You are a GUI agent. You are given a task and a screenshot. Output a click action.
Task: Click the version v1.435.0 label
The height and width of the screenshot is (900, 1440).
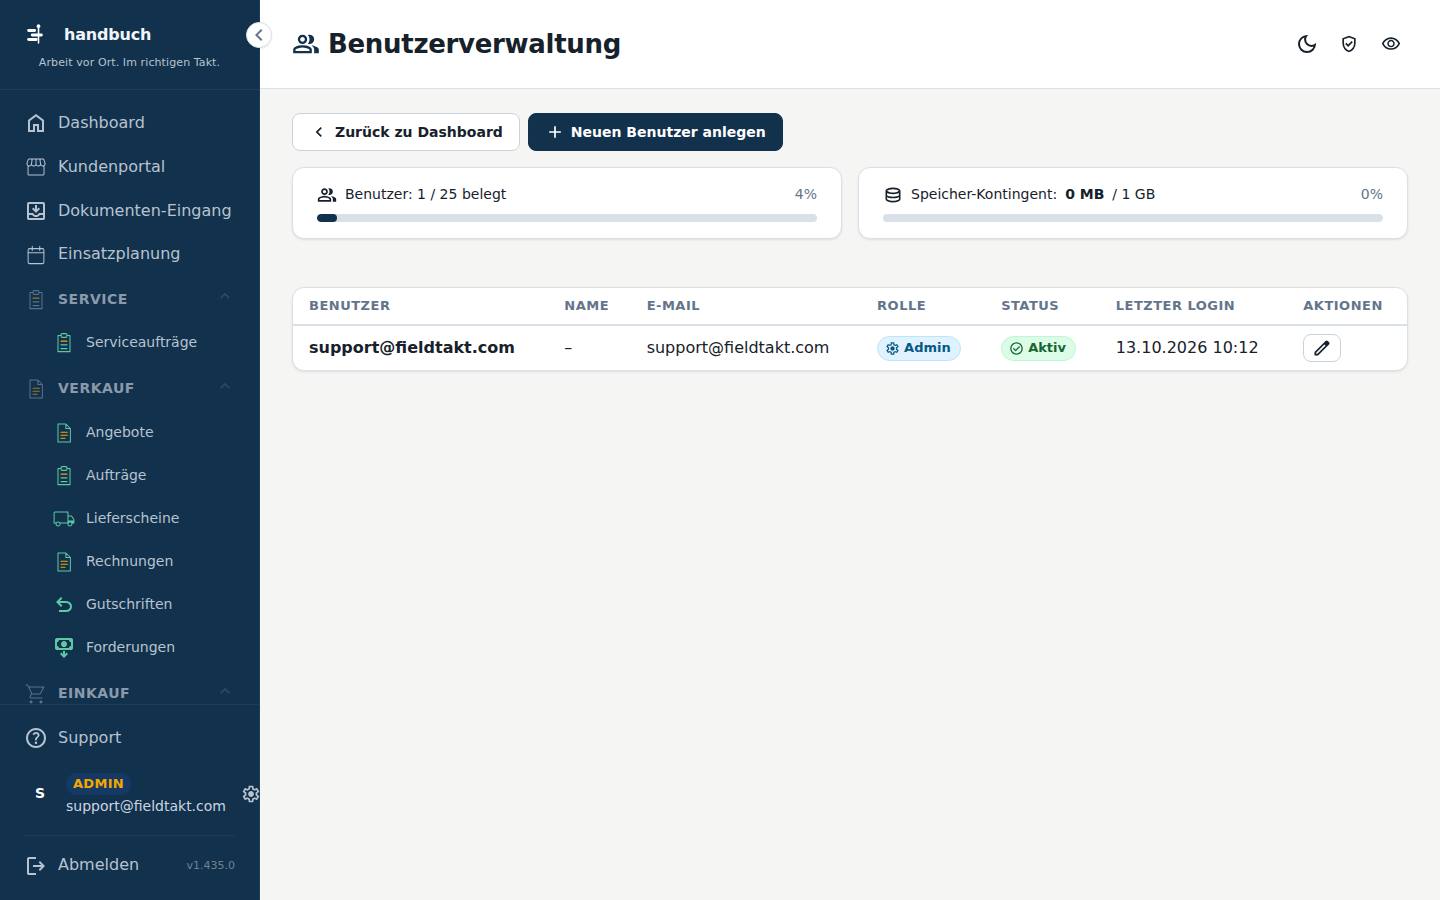(x=211, y=866)
